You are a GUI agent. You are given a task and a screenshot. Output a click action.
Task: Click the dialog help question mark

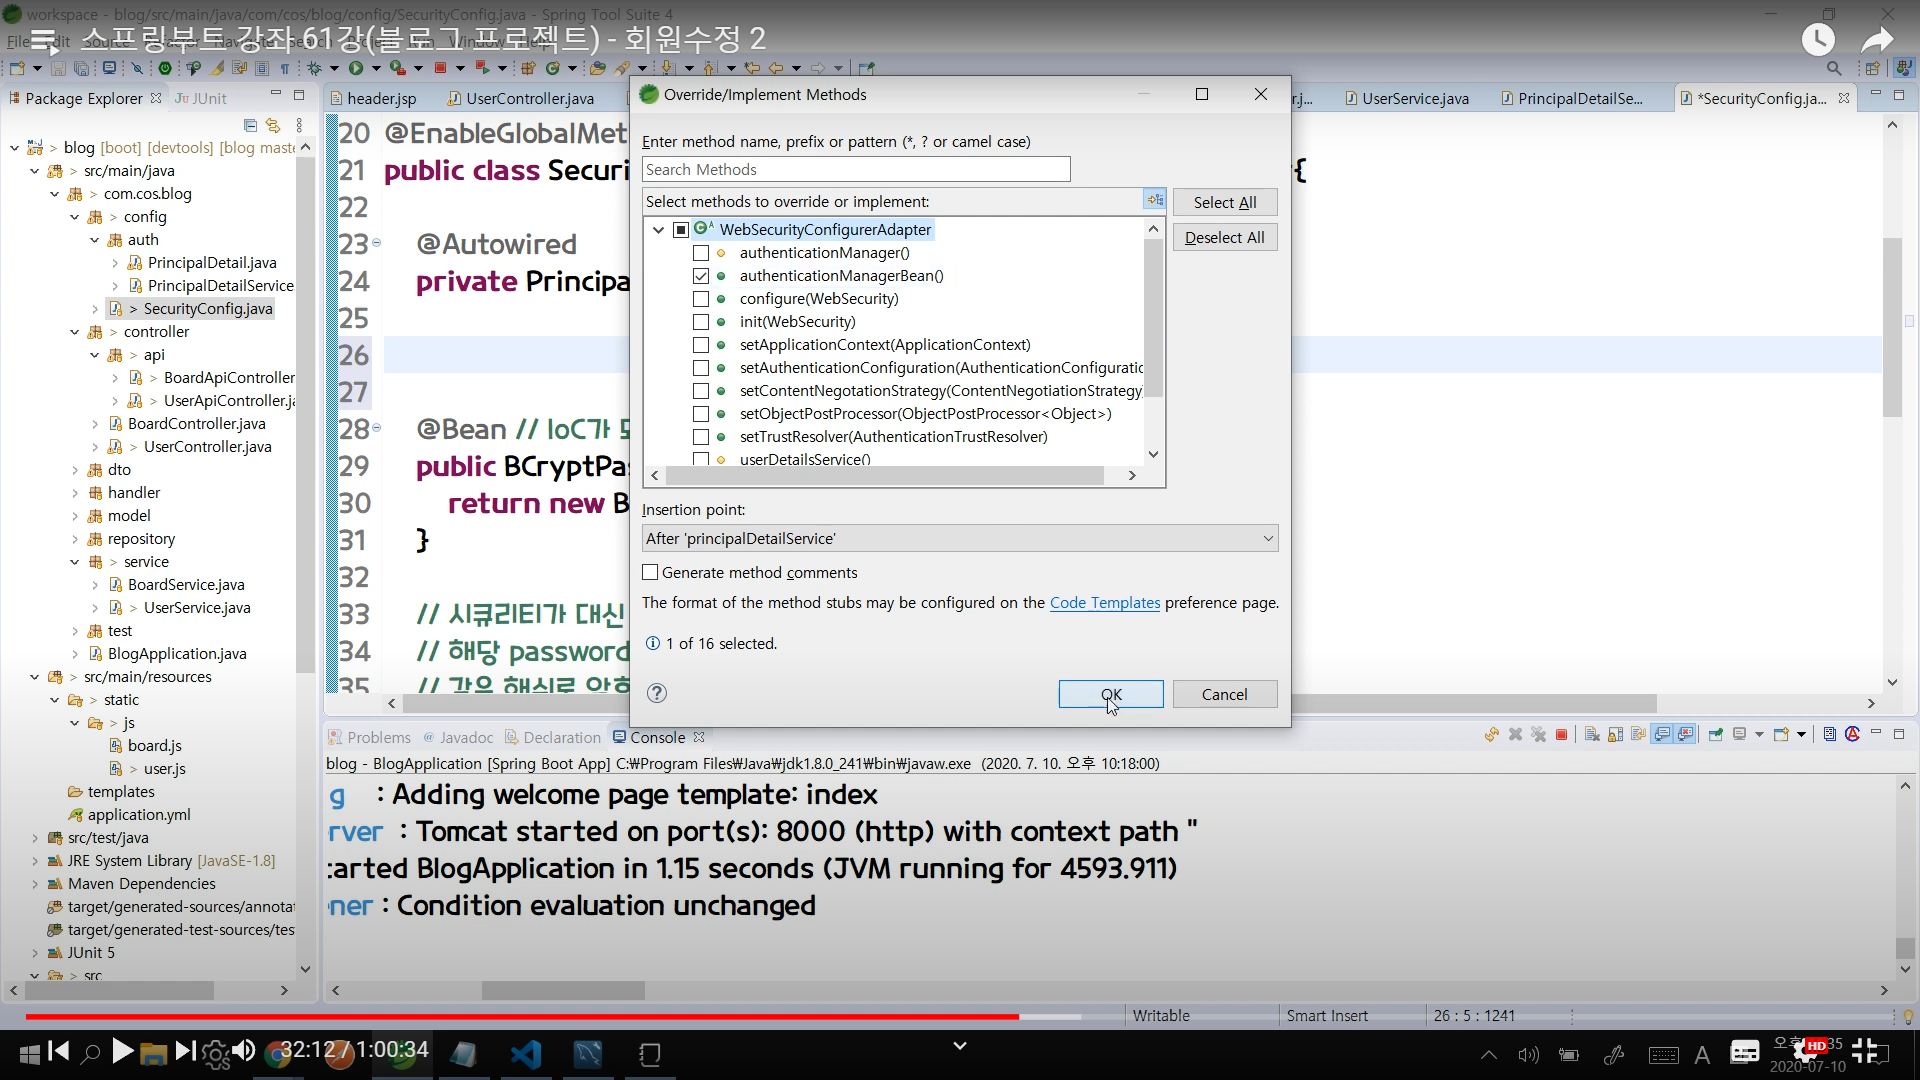pos(657,693)
